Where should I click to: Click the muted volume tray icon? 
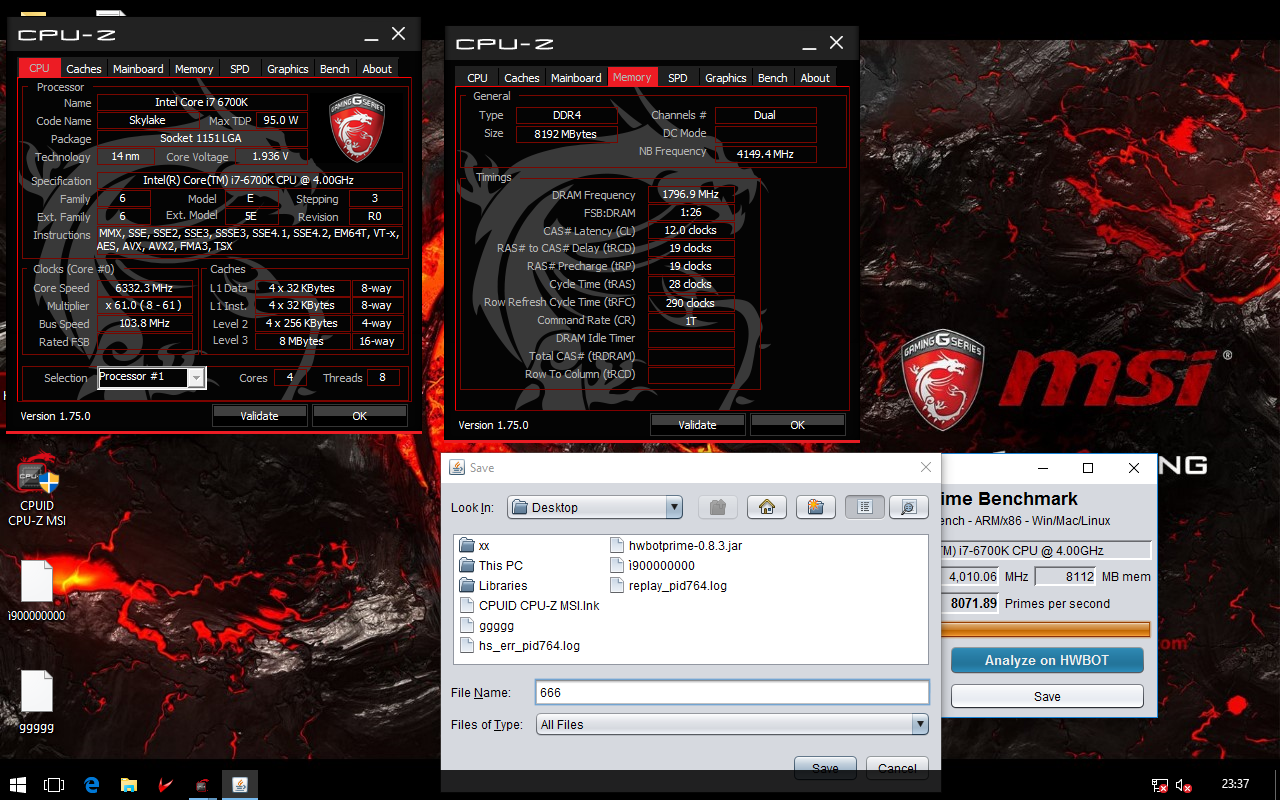pos(1184,785)
